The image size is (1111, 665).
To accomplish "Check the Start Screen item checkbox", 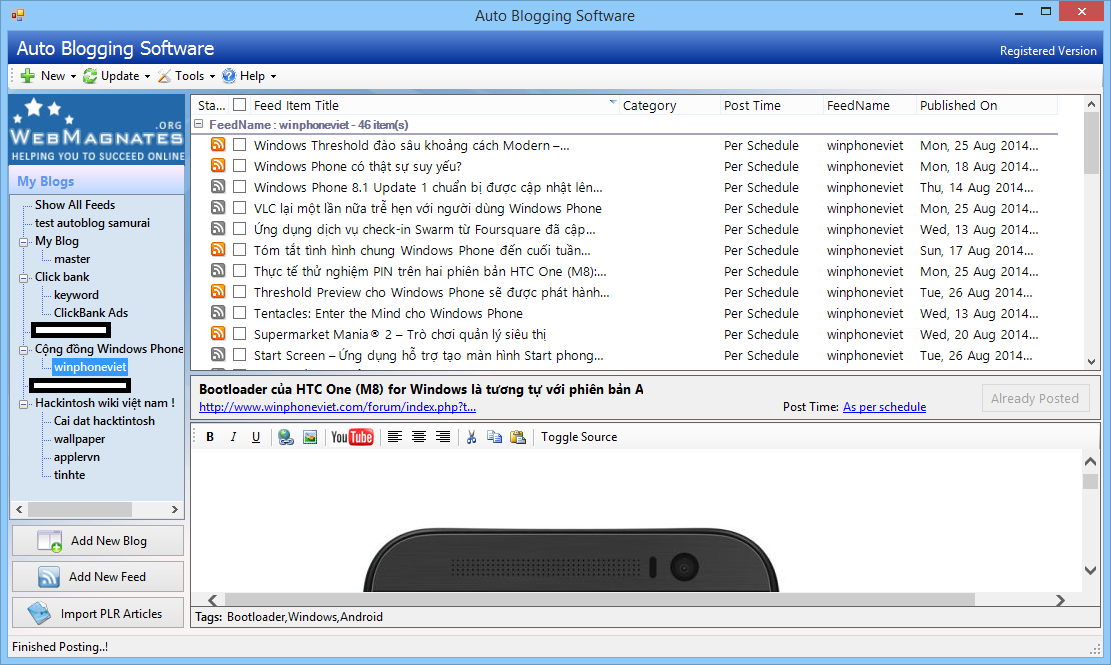I will pyautogui.click(x=239, y=354).
